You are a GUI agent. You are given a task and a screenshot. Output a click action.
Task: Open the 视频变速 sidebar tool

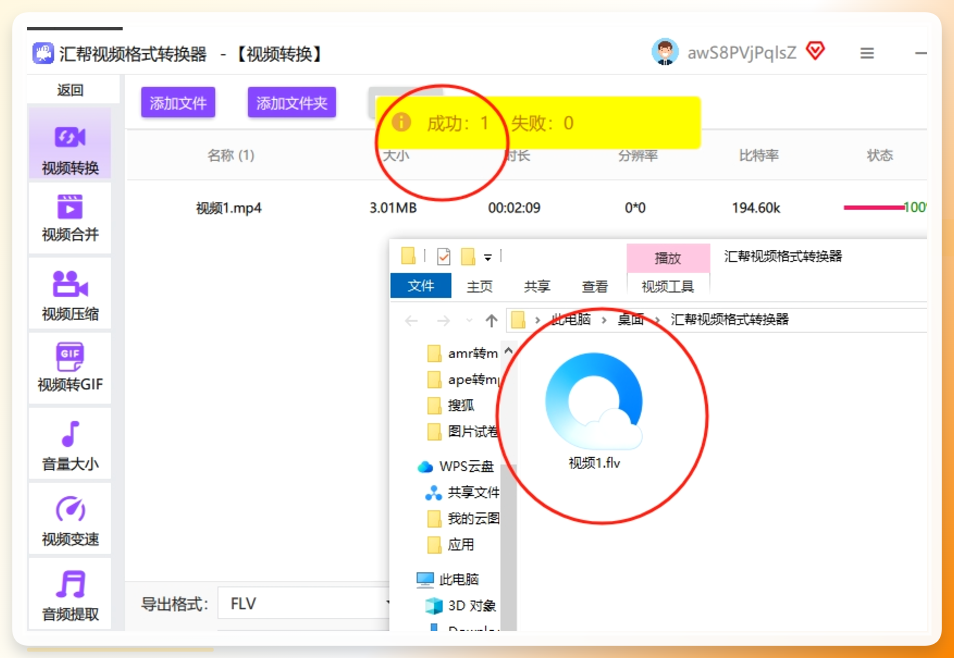coord(70,519)
